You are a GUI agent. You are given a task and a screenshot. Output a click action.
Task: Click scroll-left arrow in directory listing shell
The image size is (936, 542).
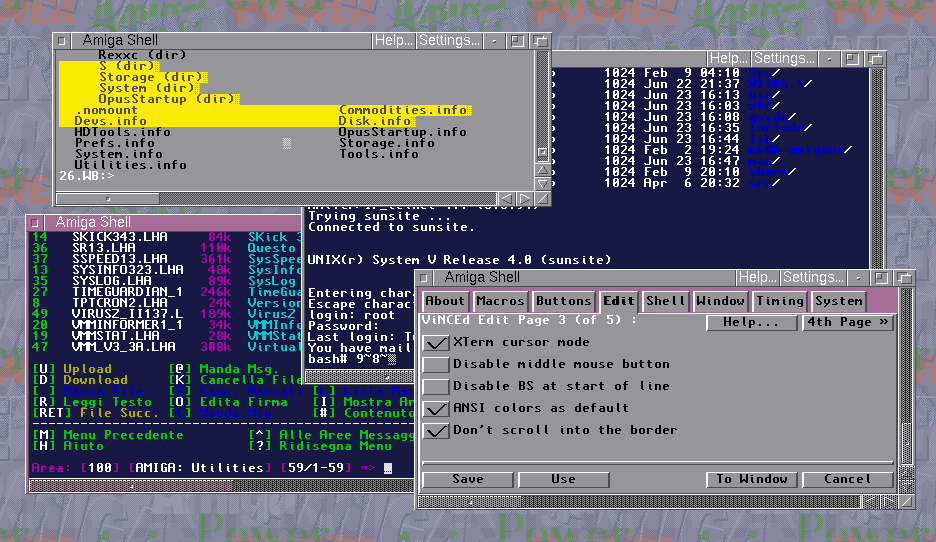coord(507,199)
